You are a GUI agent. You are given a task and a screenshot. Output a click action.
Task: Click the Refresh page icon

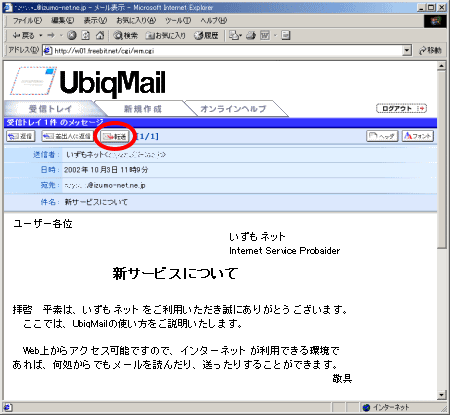click(x=86, y=35)
